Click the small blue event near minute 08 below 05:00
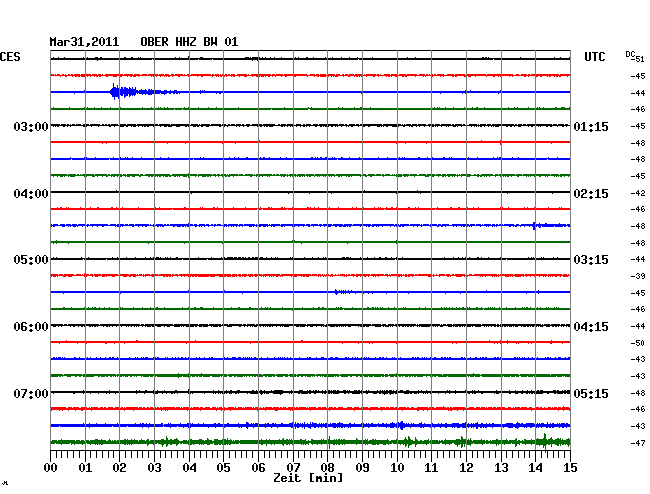Image resolution: width=650 pixels, height=494 pixels. pos(342,292)
